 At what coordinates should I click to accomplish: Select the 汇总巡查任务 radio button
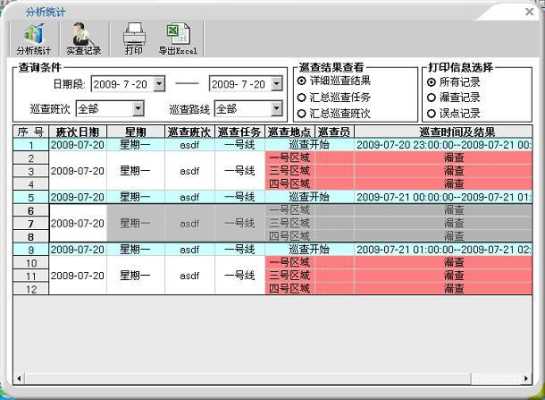(302, 97)
